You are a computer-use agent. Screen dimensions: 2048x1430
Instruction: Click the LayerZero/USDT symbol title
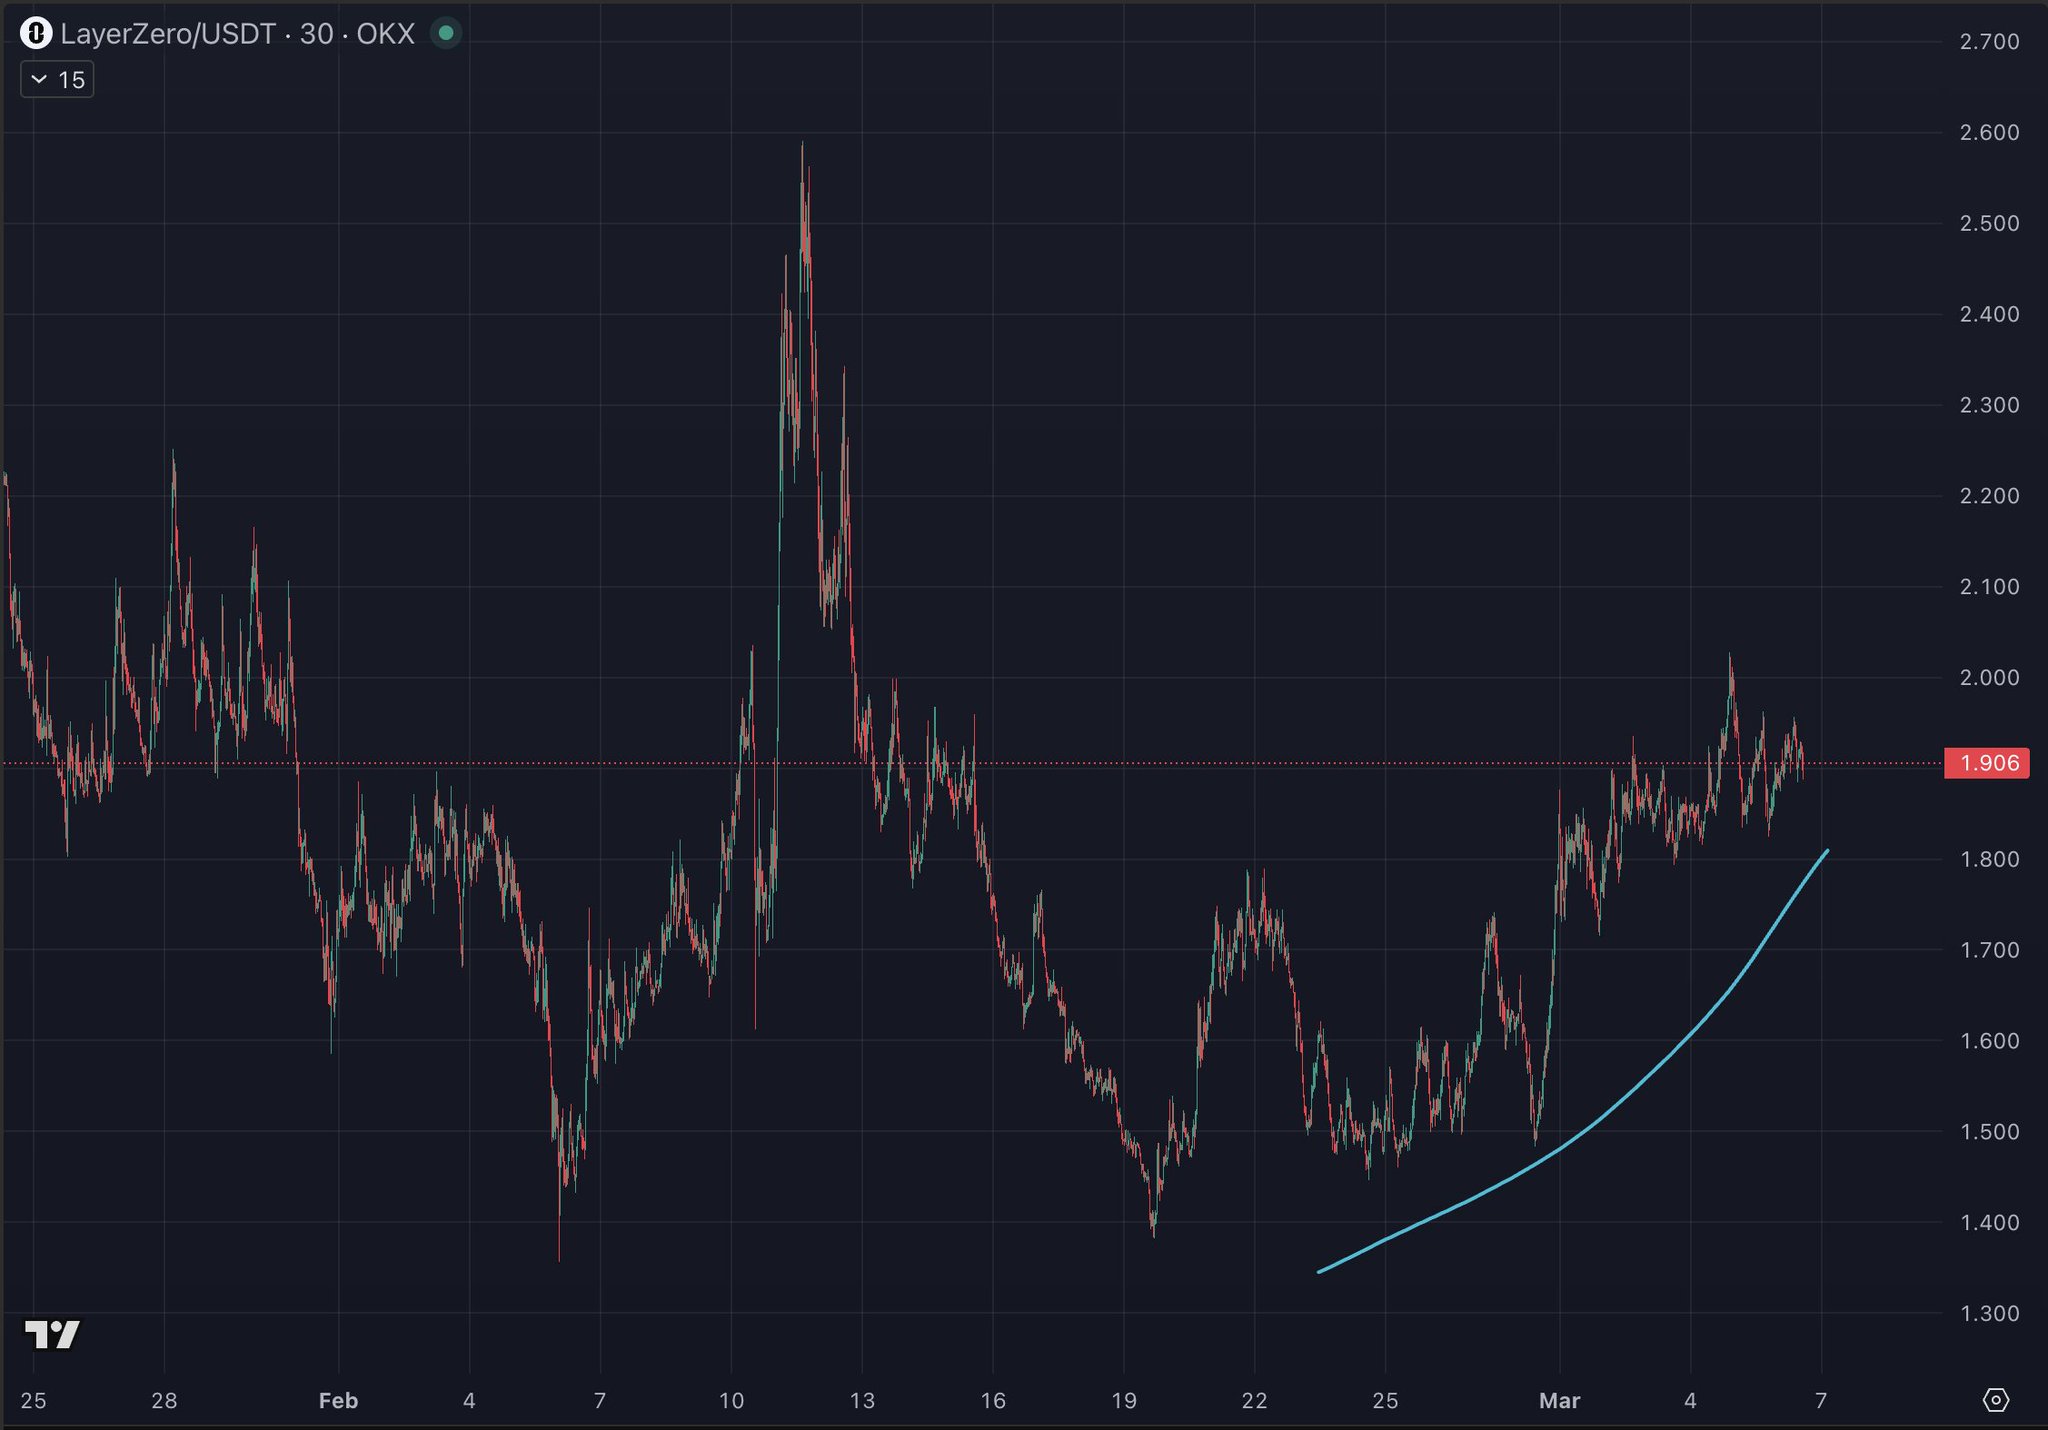pos(167,34)
